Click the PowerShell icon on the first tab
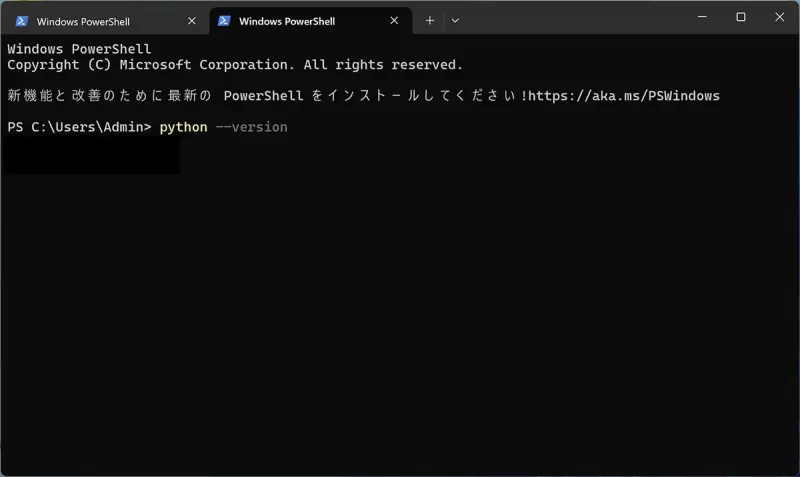Viewport: 800px width, 477px height. click(21, 21)
